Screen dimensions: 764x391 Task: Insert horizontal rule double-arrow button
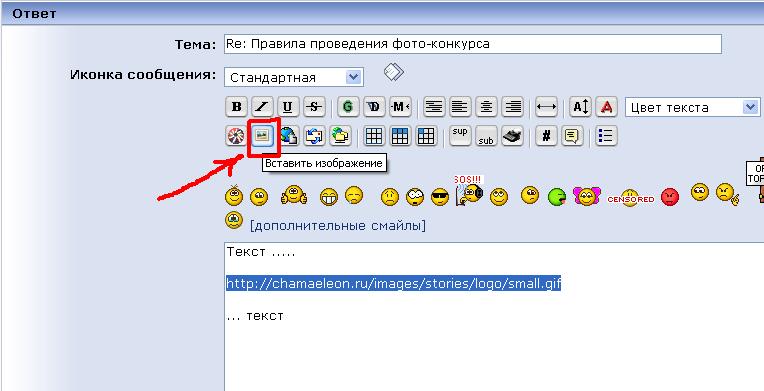546,107
